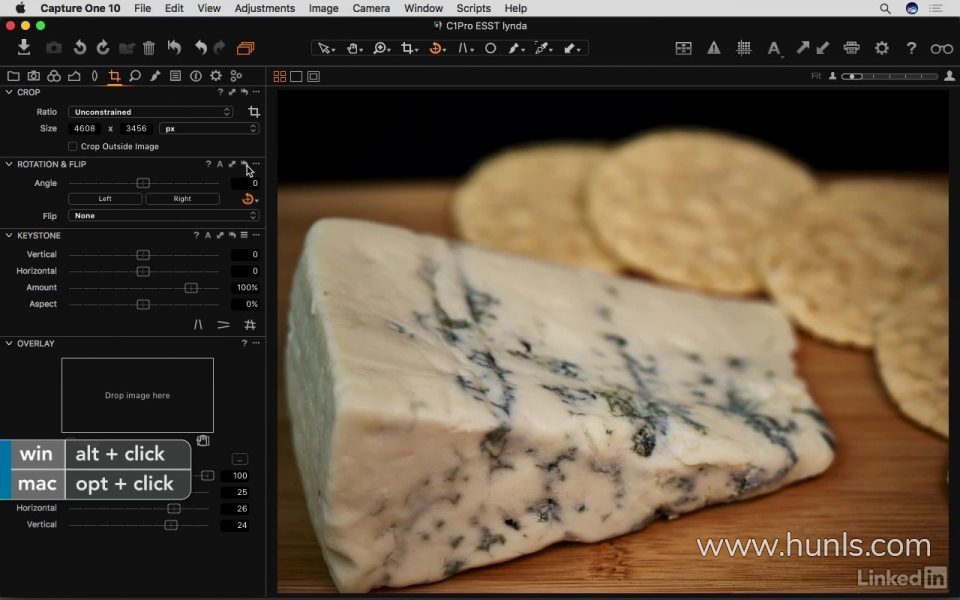Toggle the grid overlay icon
The height and width of the screenshot is (600, 960).
[x=744, y=48]
